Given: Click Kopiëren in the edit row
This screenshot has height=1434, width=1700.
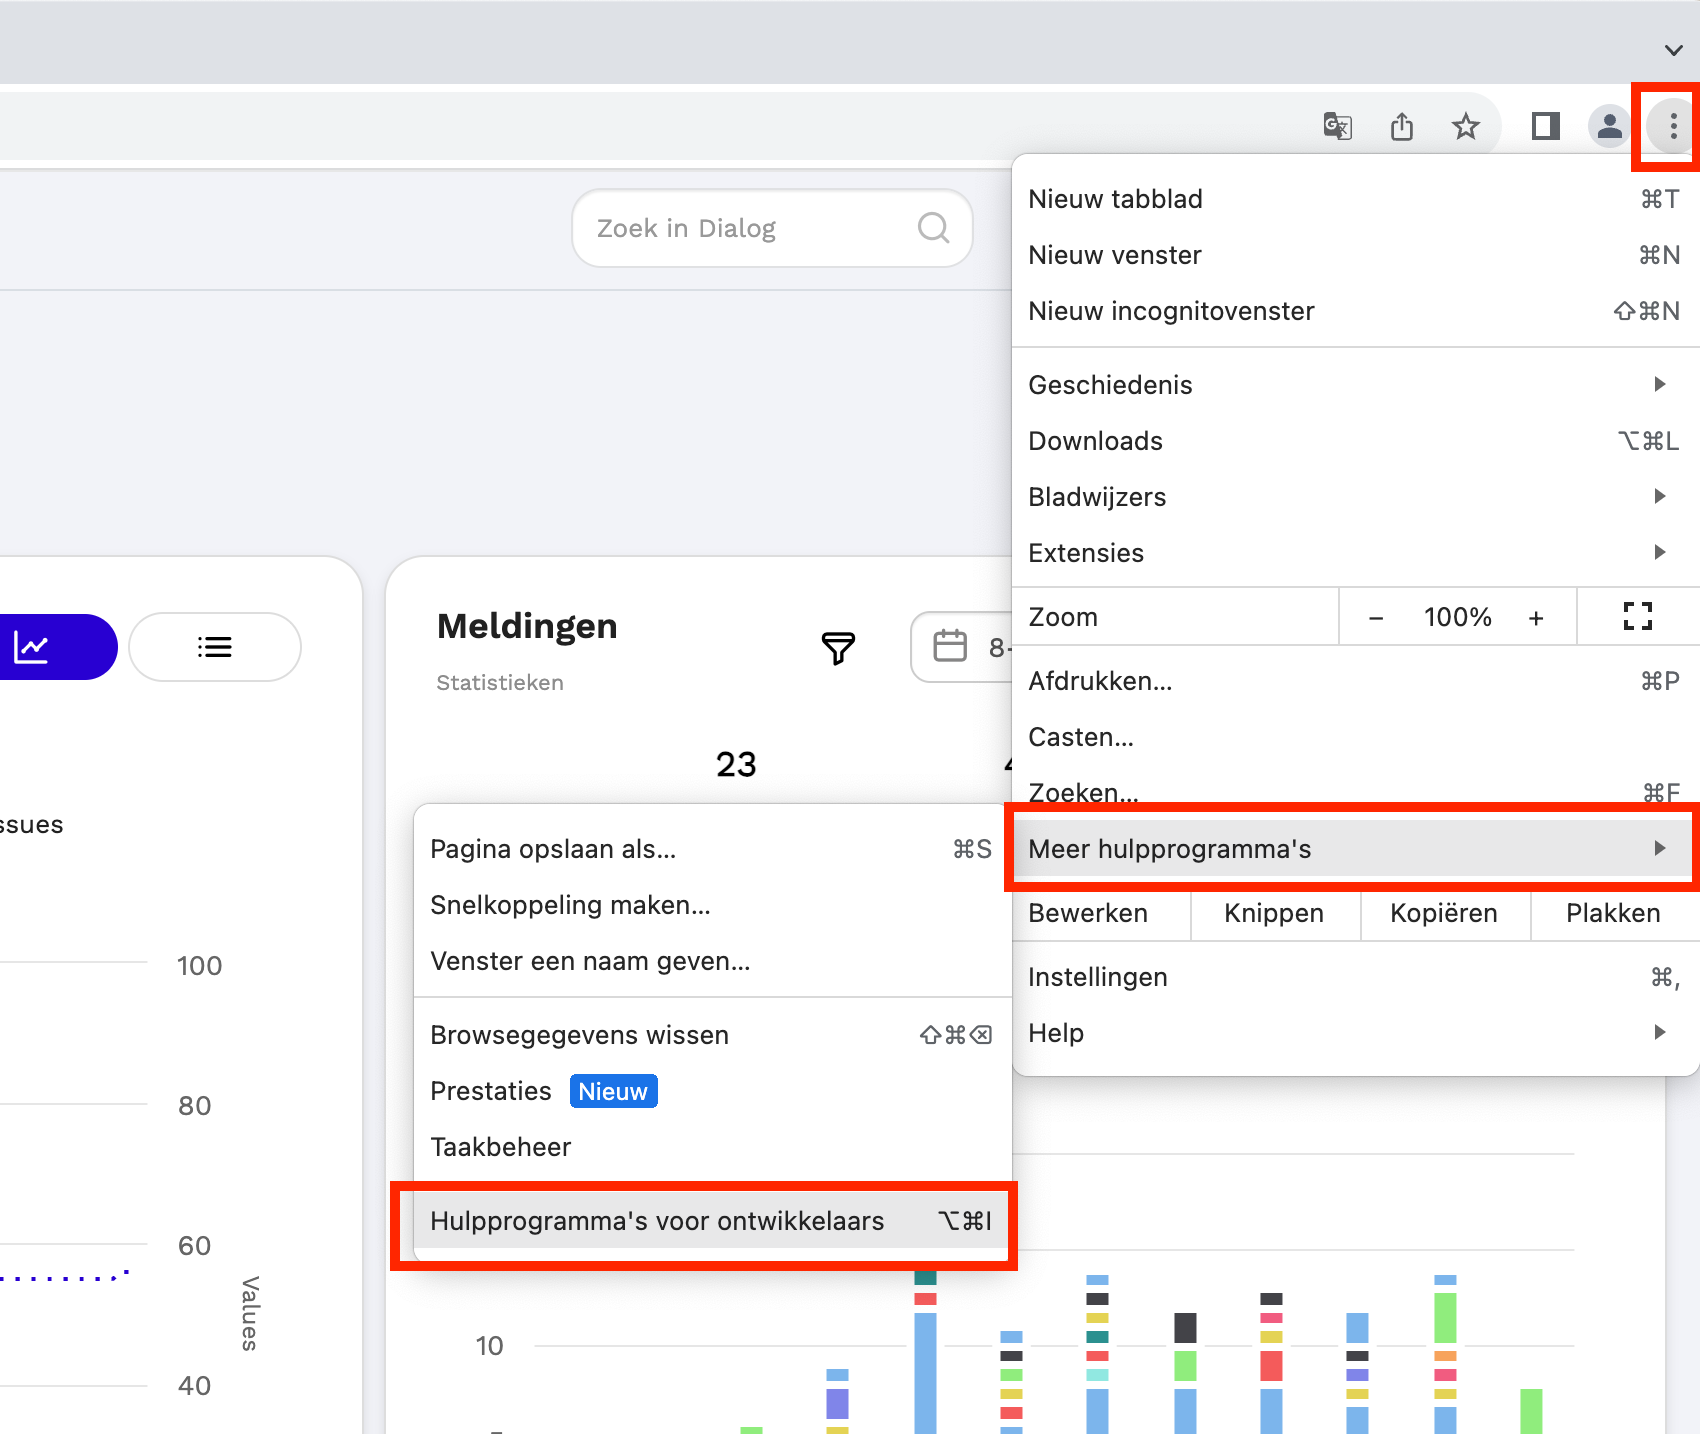Looking at the screenshot, I should 1444,913.
